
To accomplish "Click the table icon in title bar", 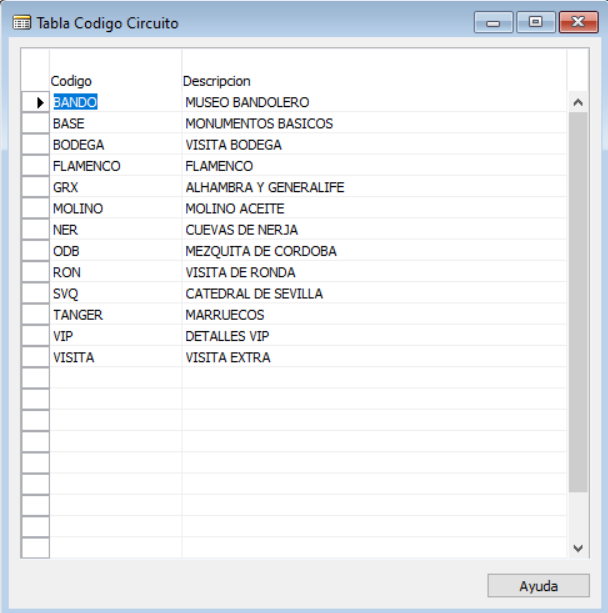I will (22, 23).
